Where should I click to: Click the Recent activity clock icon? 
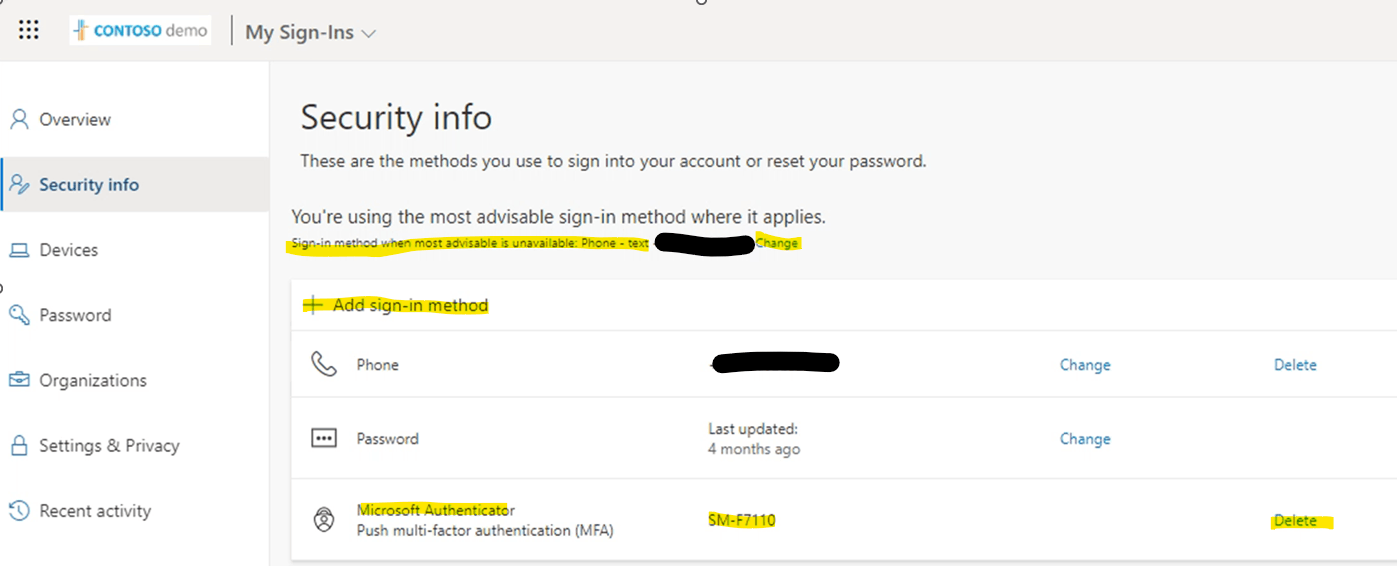pyautogui.click(x=19, y=511)
